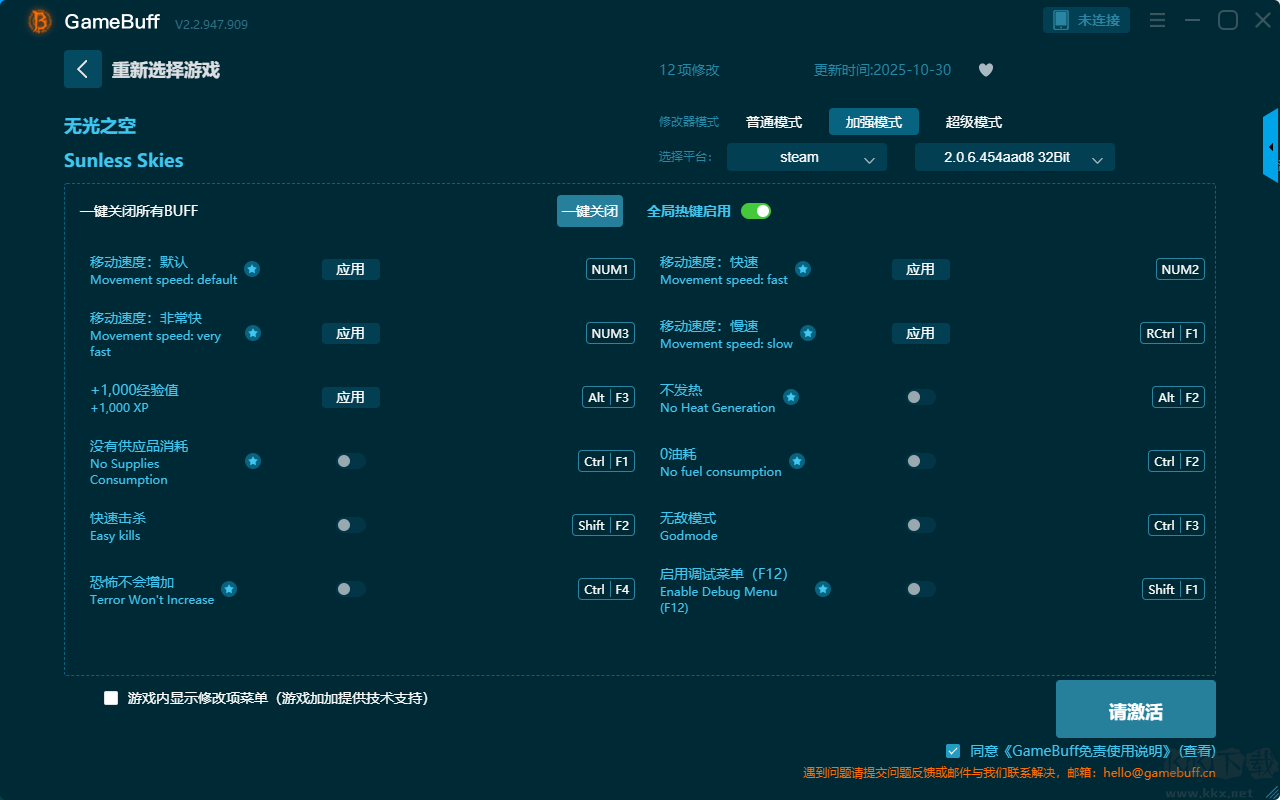The height and width of the screenshot is (800, 1280).
Task: Click the 12项修改 count text
Action: point(689,70)
